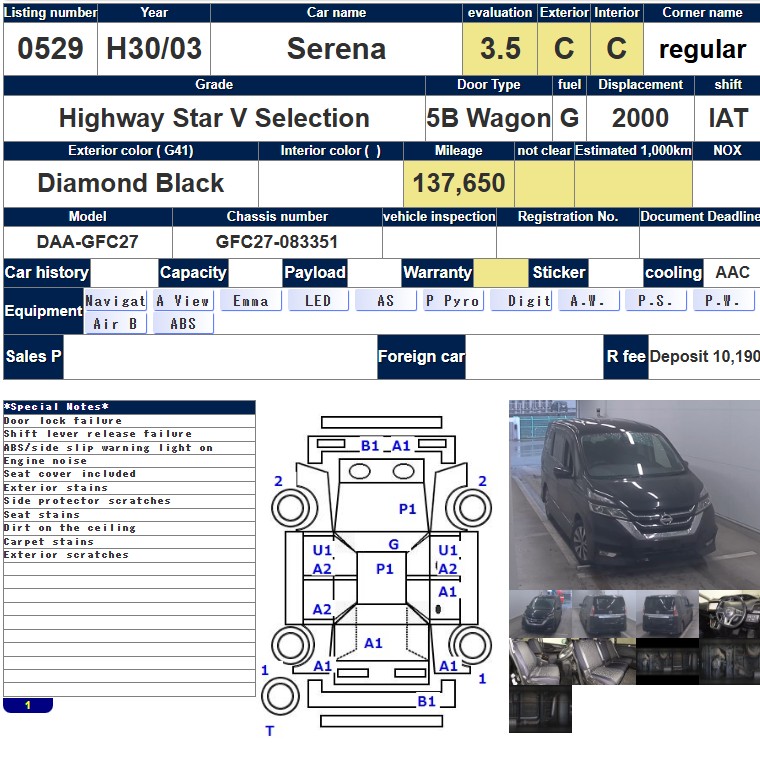The image size is (760, 759).
Task: Click page 1 button below special notes
Action: (28, 705)
